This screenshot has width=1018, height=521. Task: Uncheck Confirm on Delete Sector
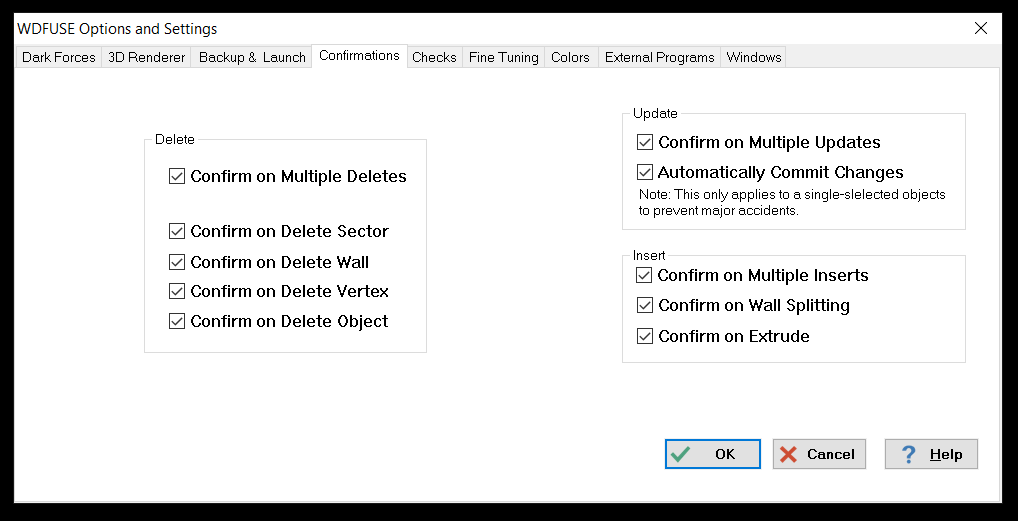[x=178, y=231]
